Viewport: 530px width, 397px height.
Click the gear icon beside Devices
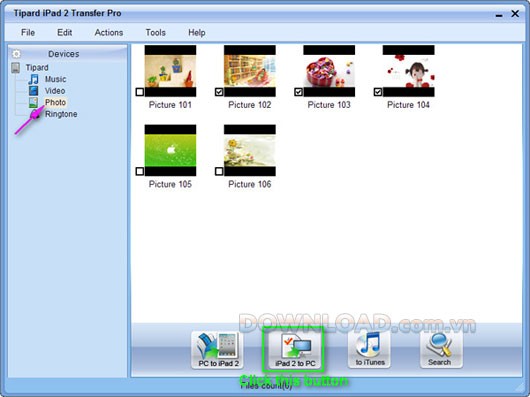coord(16,54)
